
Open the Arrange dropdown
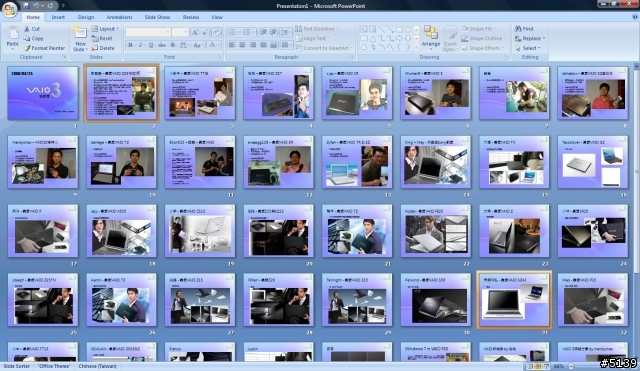coord(431,38)
